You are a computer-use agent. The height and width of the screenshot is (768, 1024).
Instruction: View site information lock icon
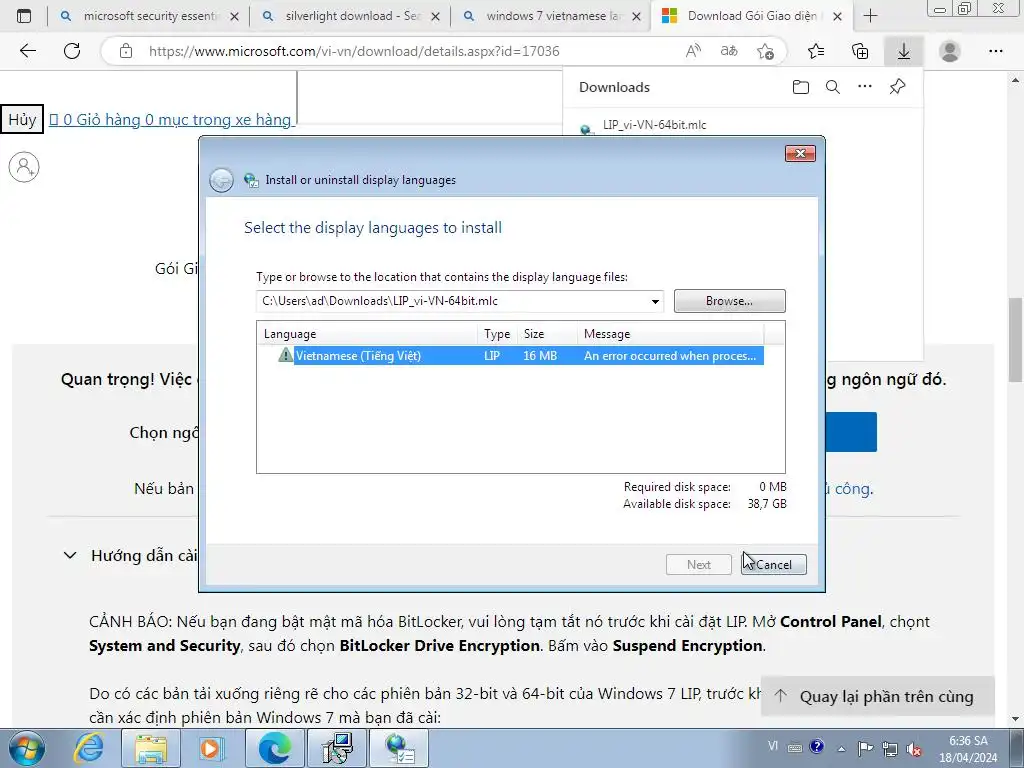coord(126,51)
